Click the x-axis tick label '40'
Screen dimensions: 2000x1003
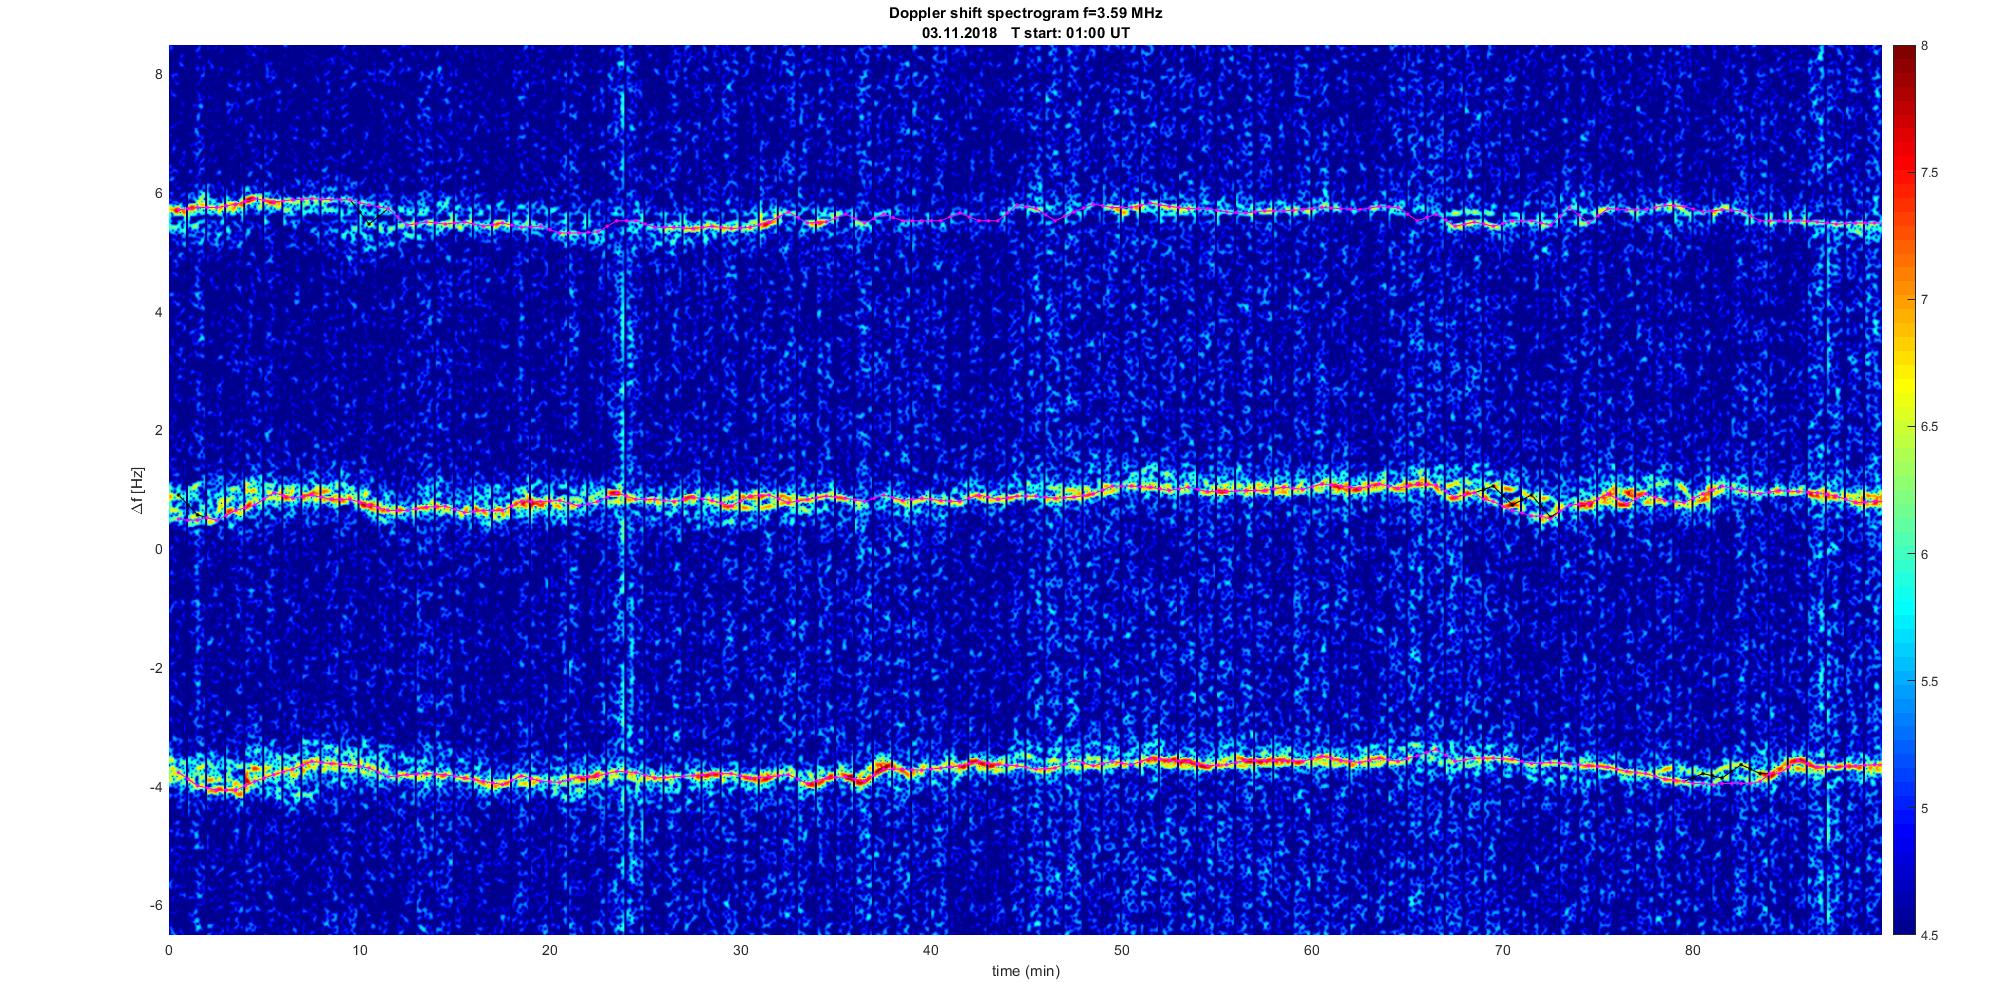click(x=930, y=950)
